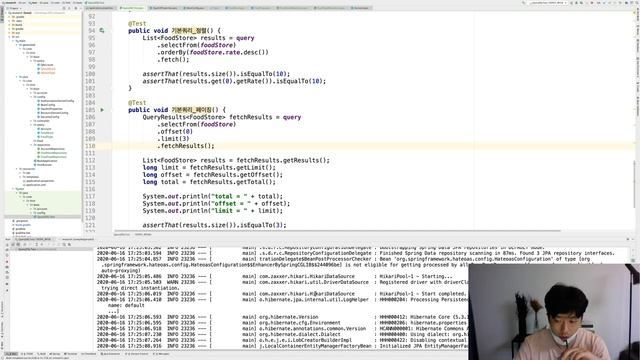The width and height of the screenshot is (640, 360).
Task: Select the templates folder in the project tree
Action: pos(32,177)
